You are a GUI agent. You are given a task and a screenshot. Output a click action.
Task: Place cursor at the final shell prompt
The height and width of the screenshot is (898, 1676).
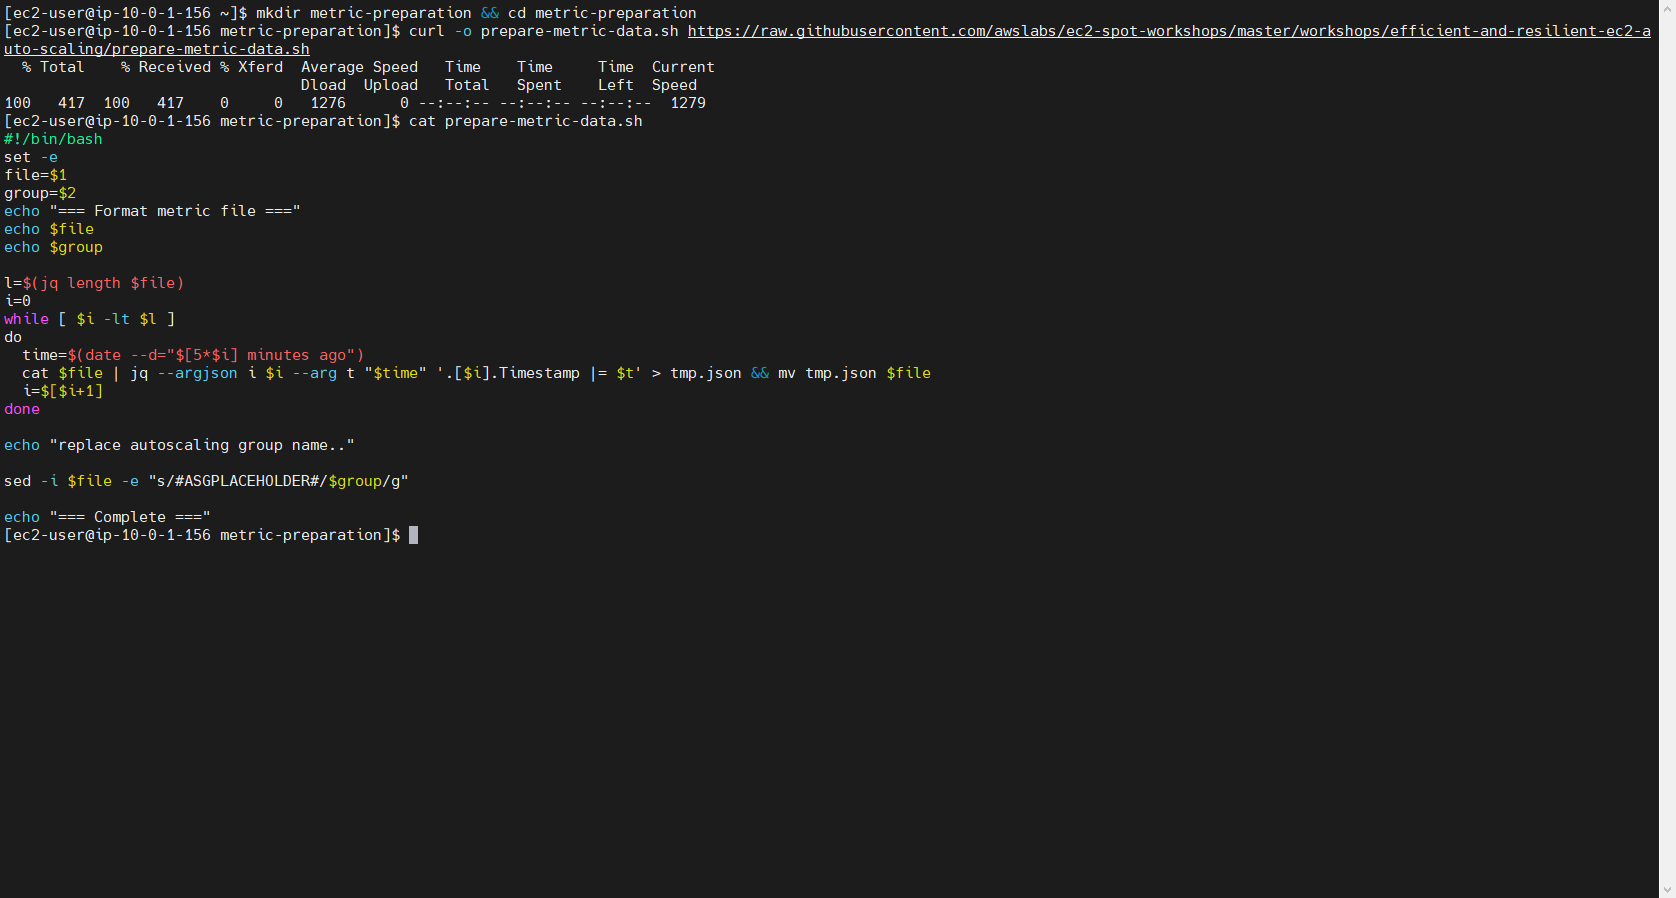[x=414, y=535]
